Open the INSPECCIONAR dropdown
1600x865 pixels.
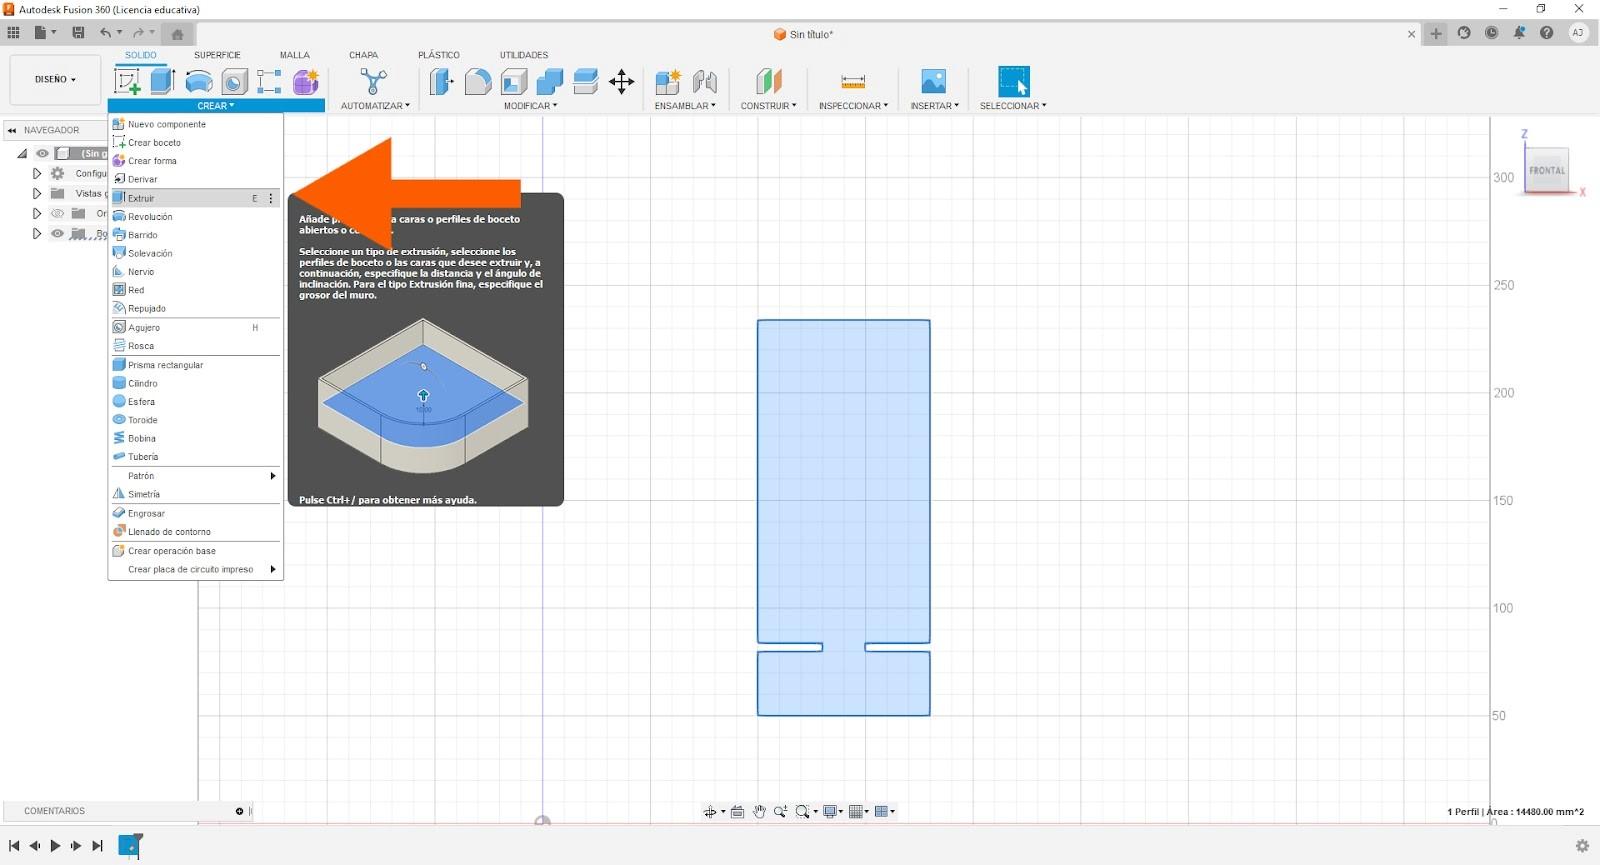[x=853, y=106]
